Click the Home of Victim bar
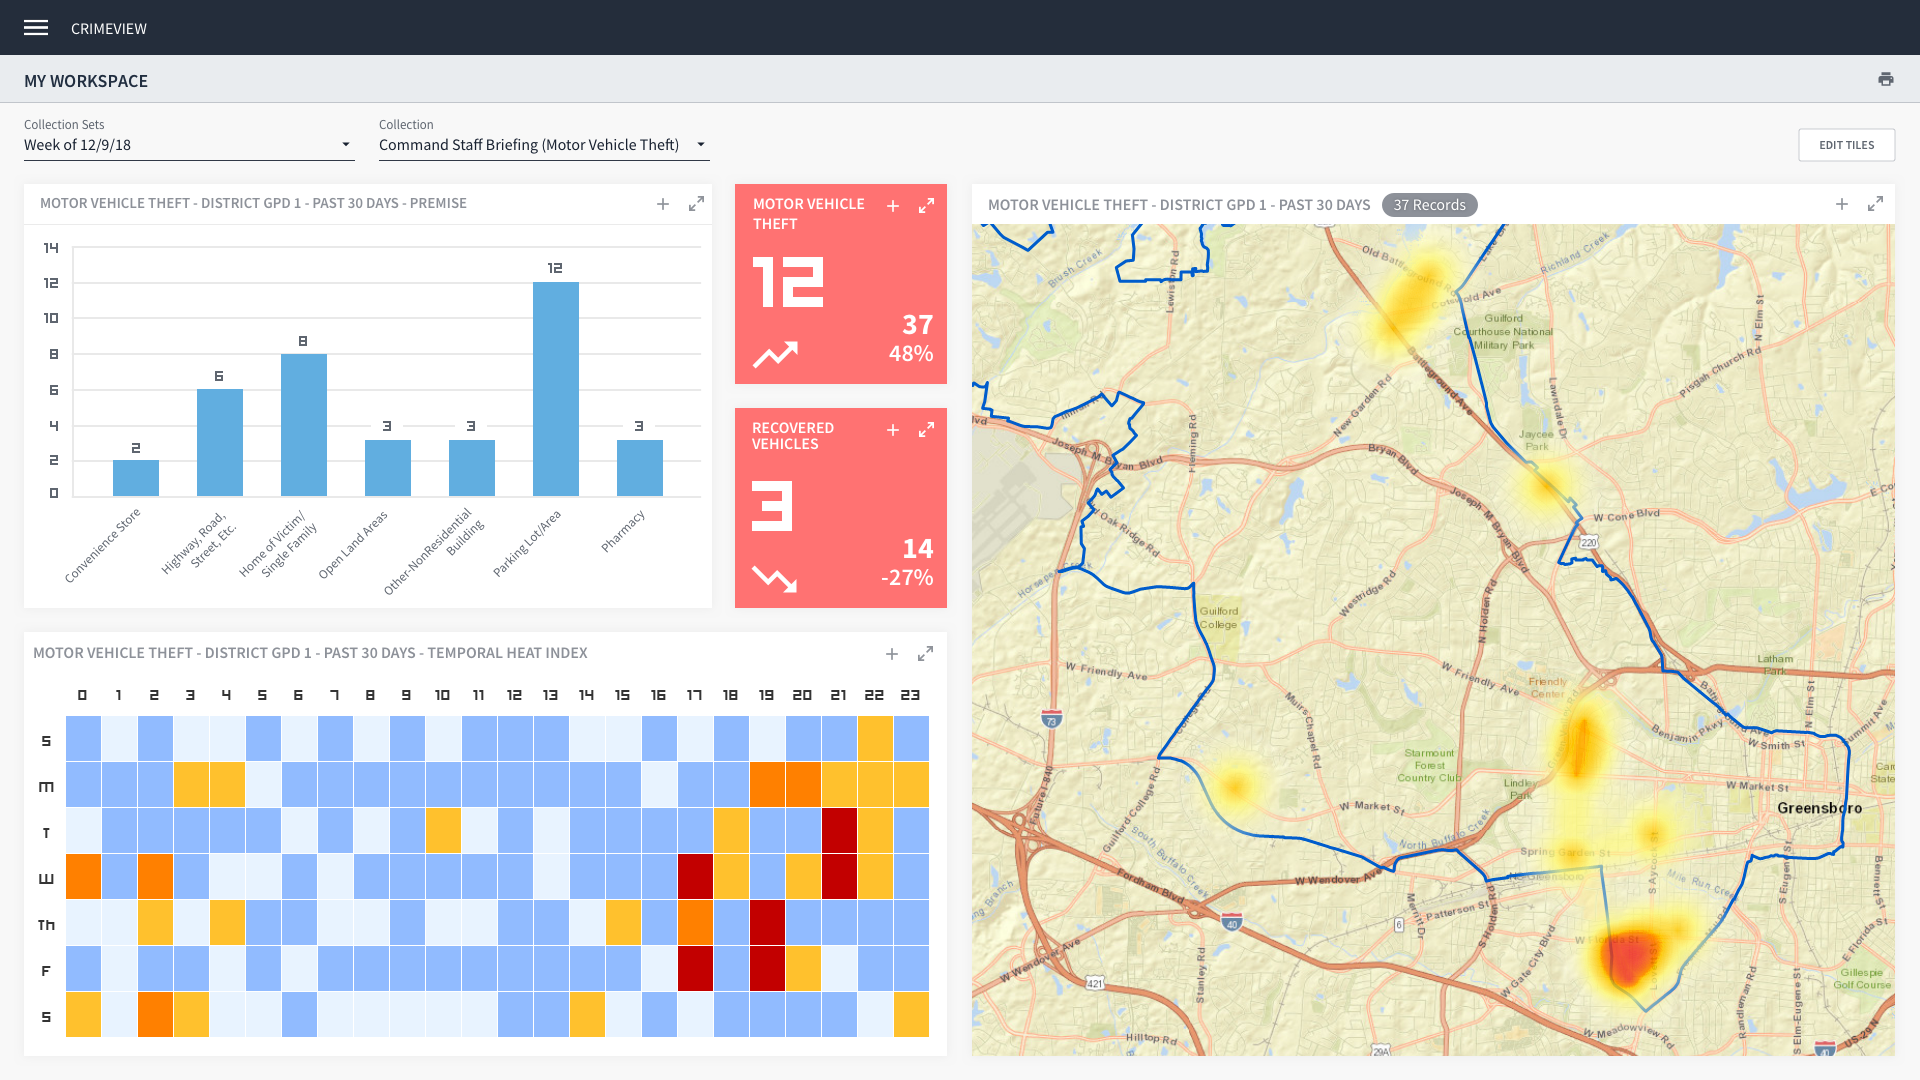 303,424
